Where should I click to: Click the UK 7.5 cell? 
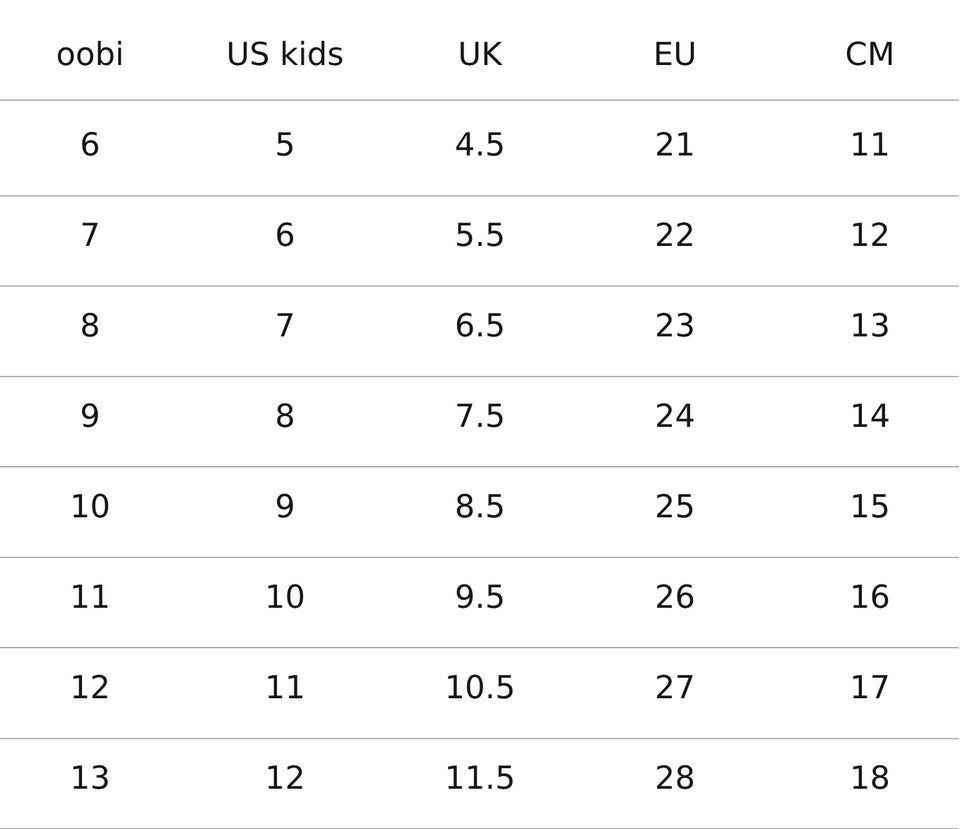(480, 416)
